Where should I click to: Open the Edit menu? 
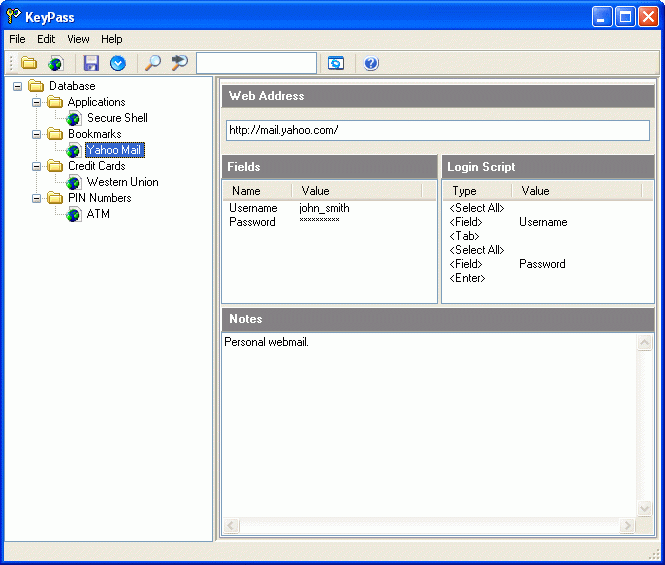(46, 39)
